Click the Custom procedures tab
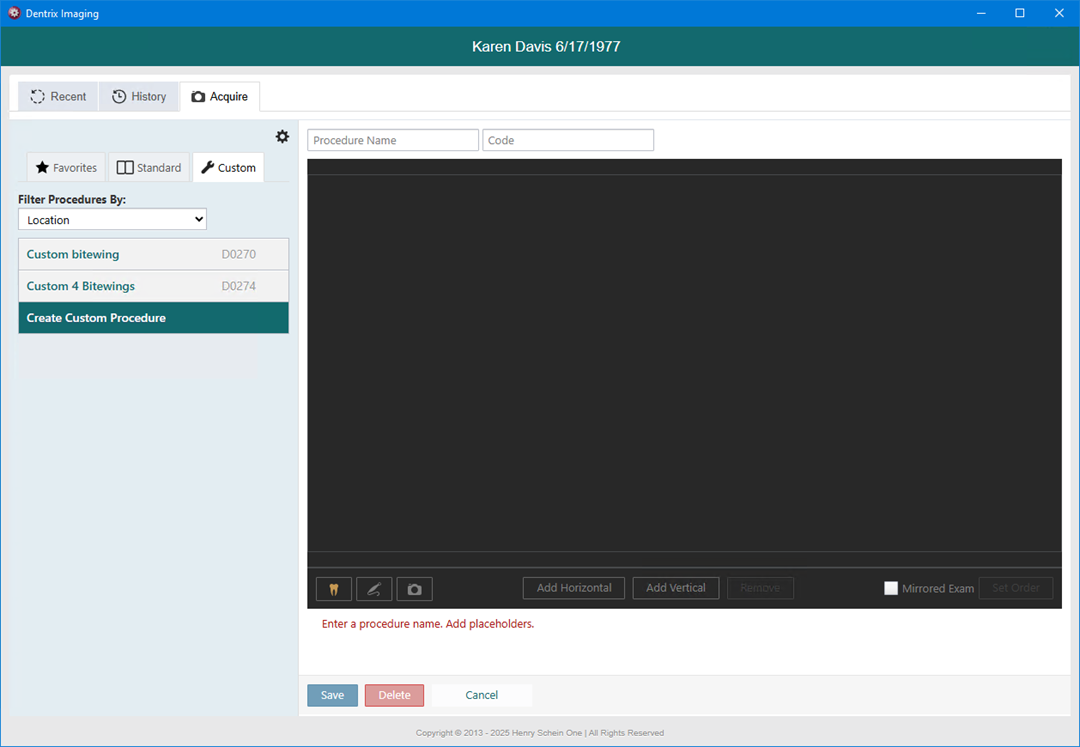 click(228, 168)
